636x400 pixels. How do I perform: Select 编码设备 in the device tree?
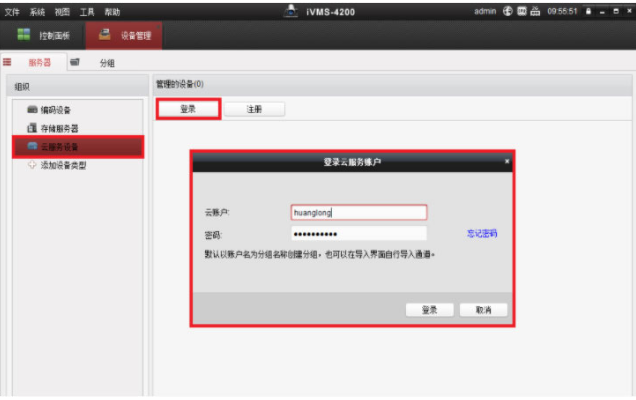(x=55, y=109)
